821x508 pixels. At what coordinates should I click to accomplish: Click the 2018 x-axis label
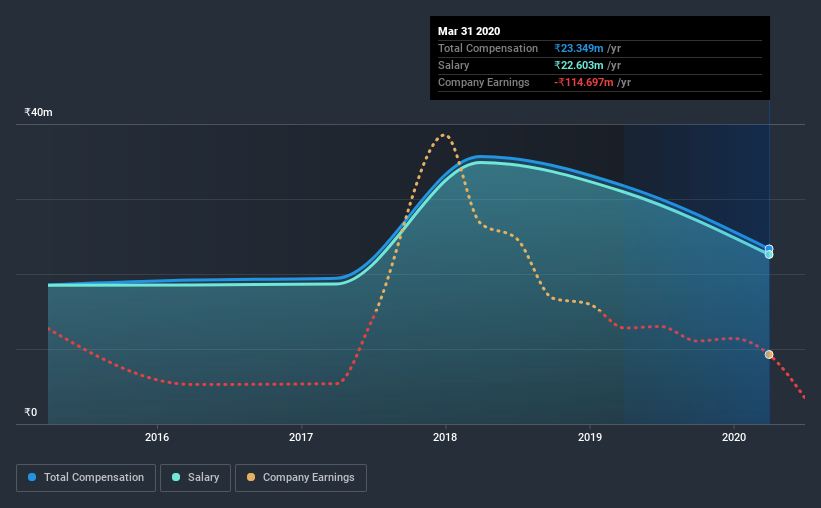[445, 437]
